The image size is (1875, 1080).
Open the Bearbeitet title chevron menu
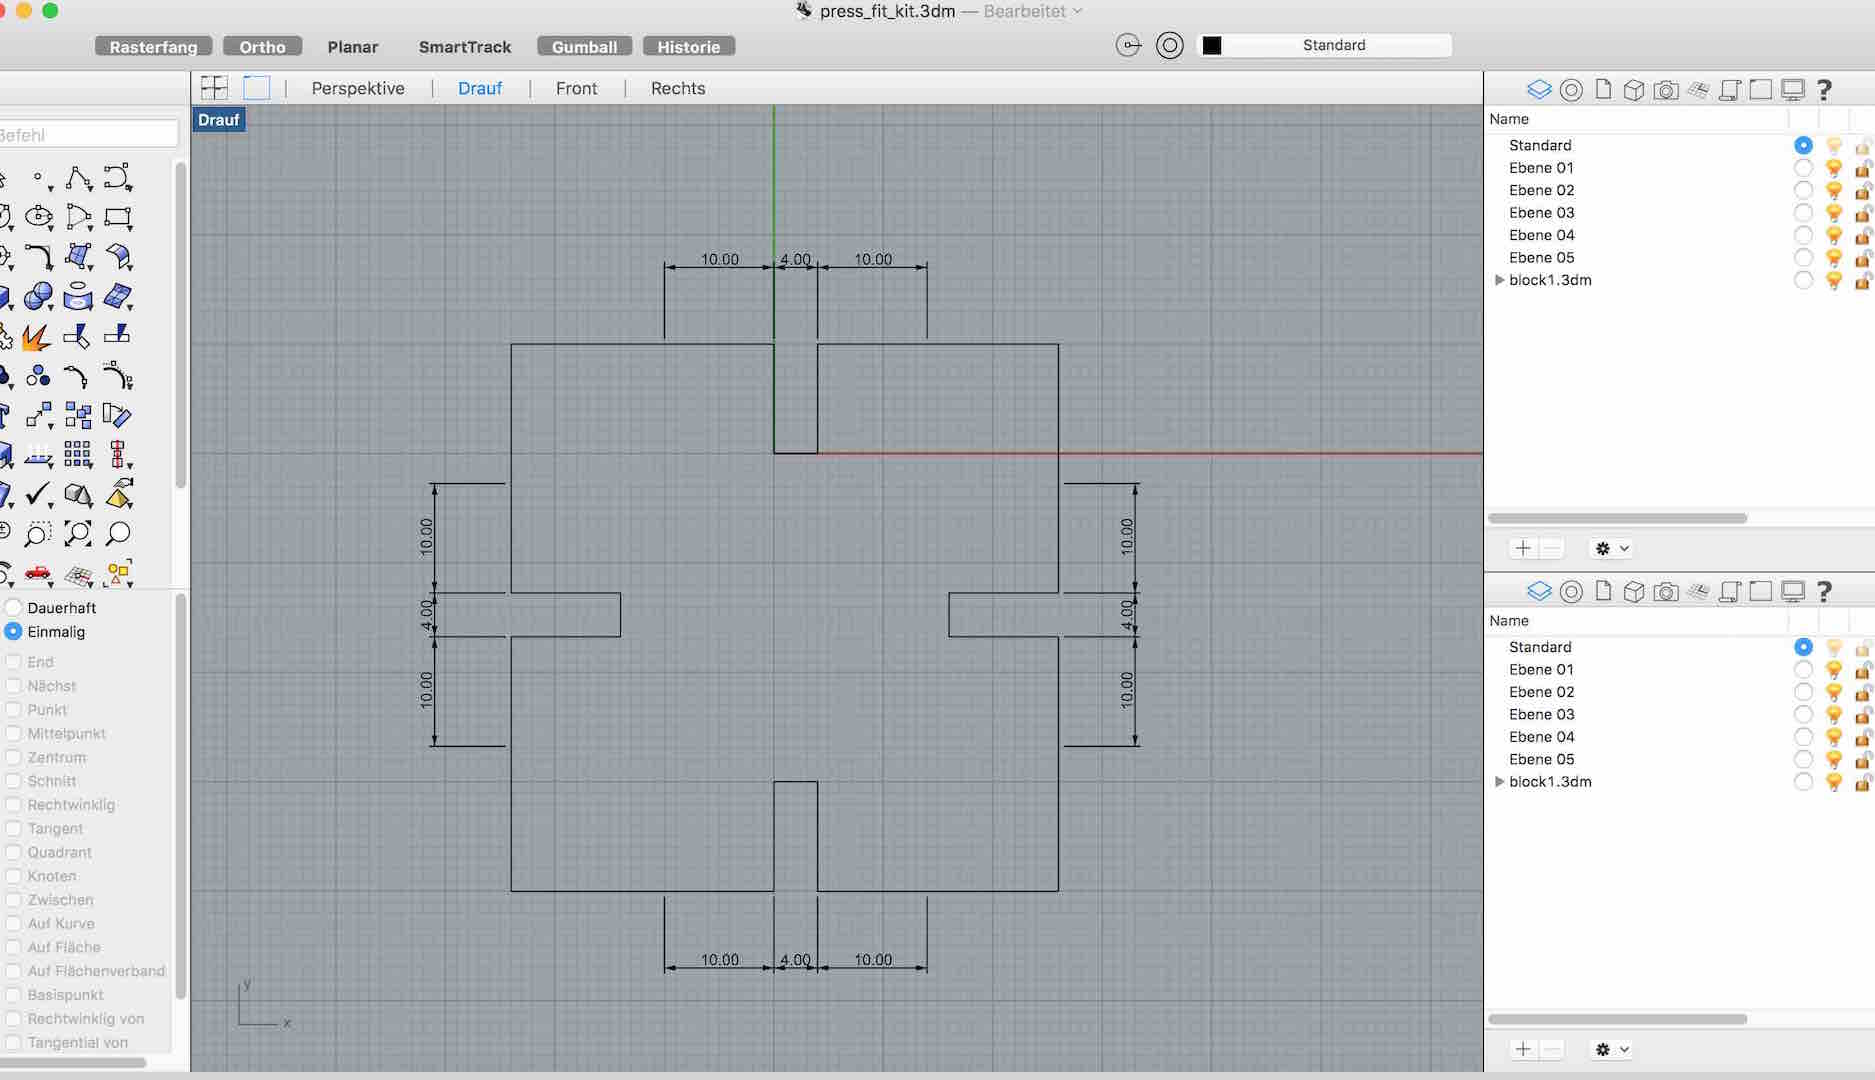[1077, 11]
